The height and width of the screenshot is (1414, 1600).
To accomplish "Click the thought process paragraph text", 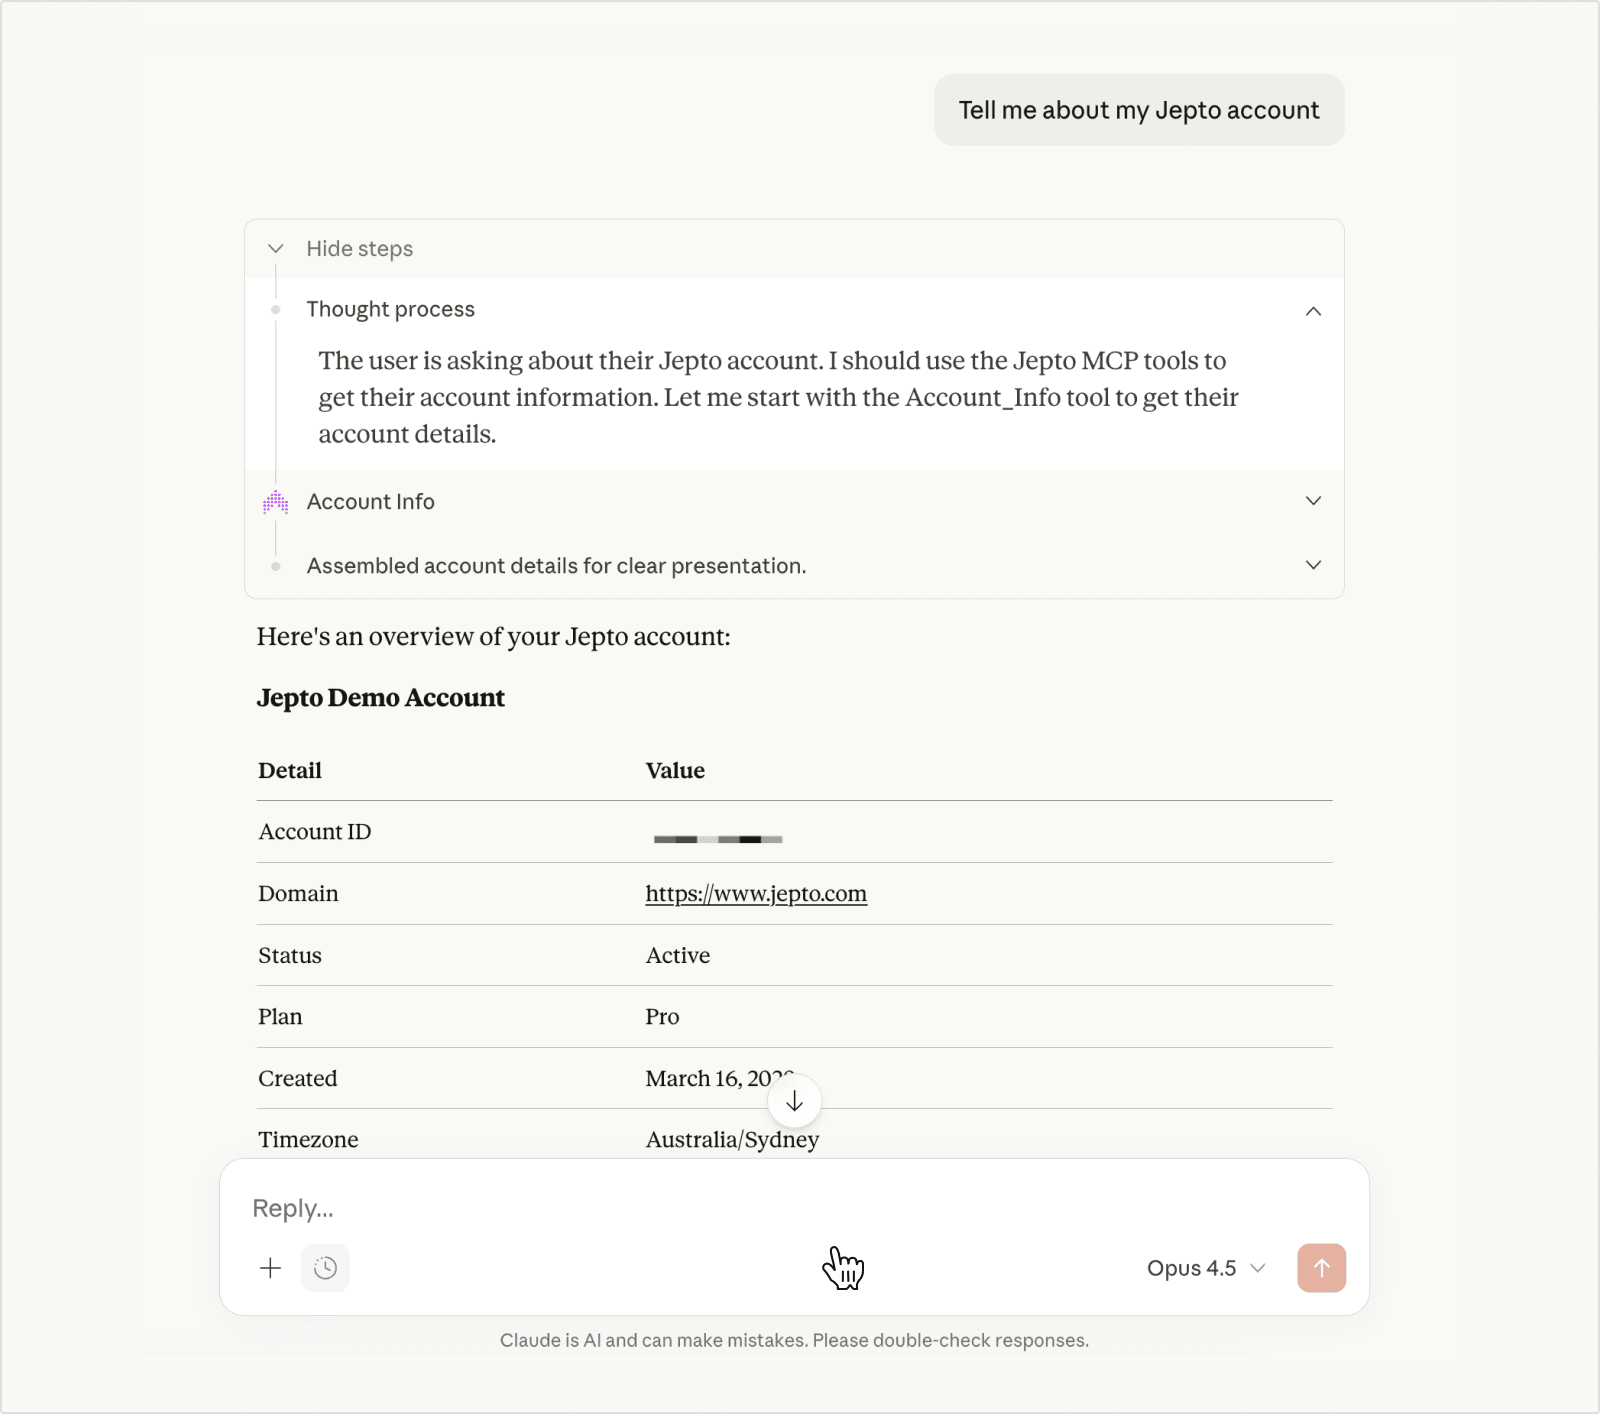I will [778, 397].
